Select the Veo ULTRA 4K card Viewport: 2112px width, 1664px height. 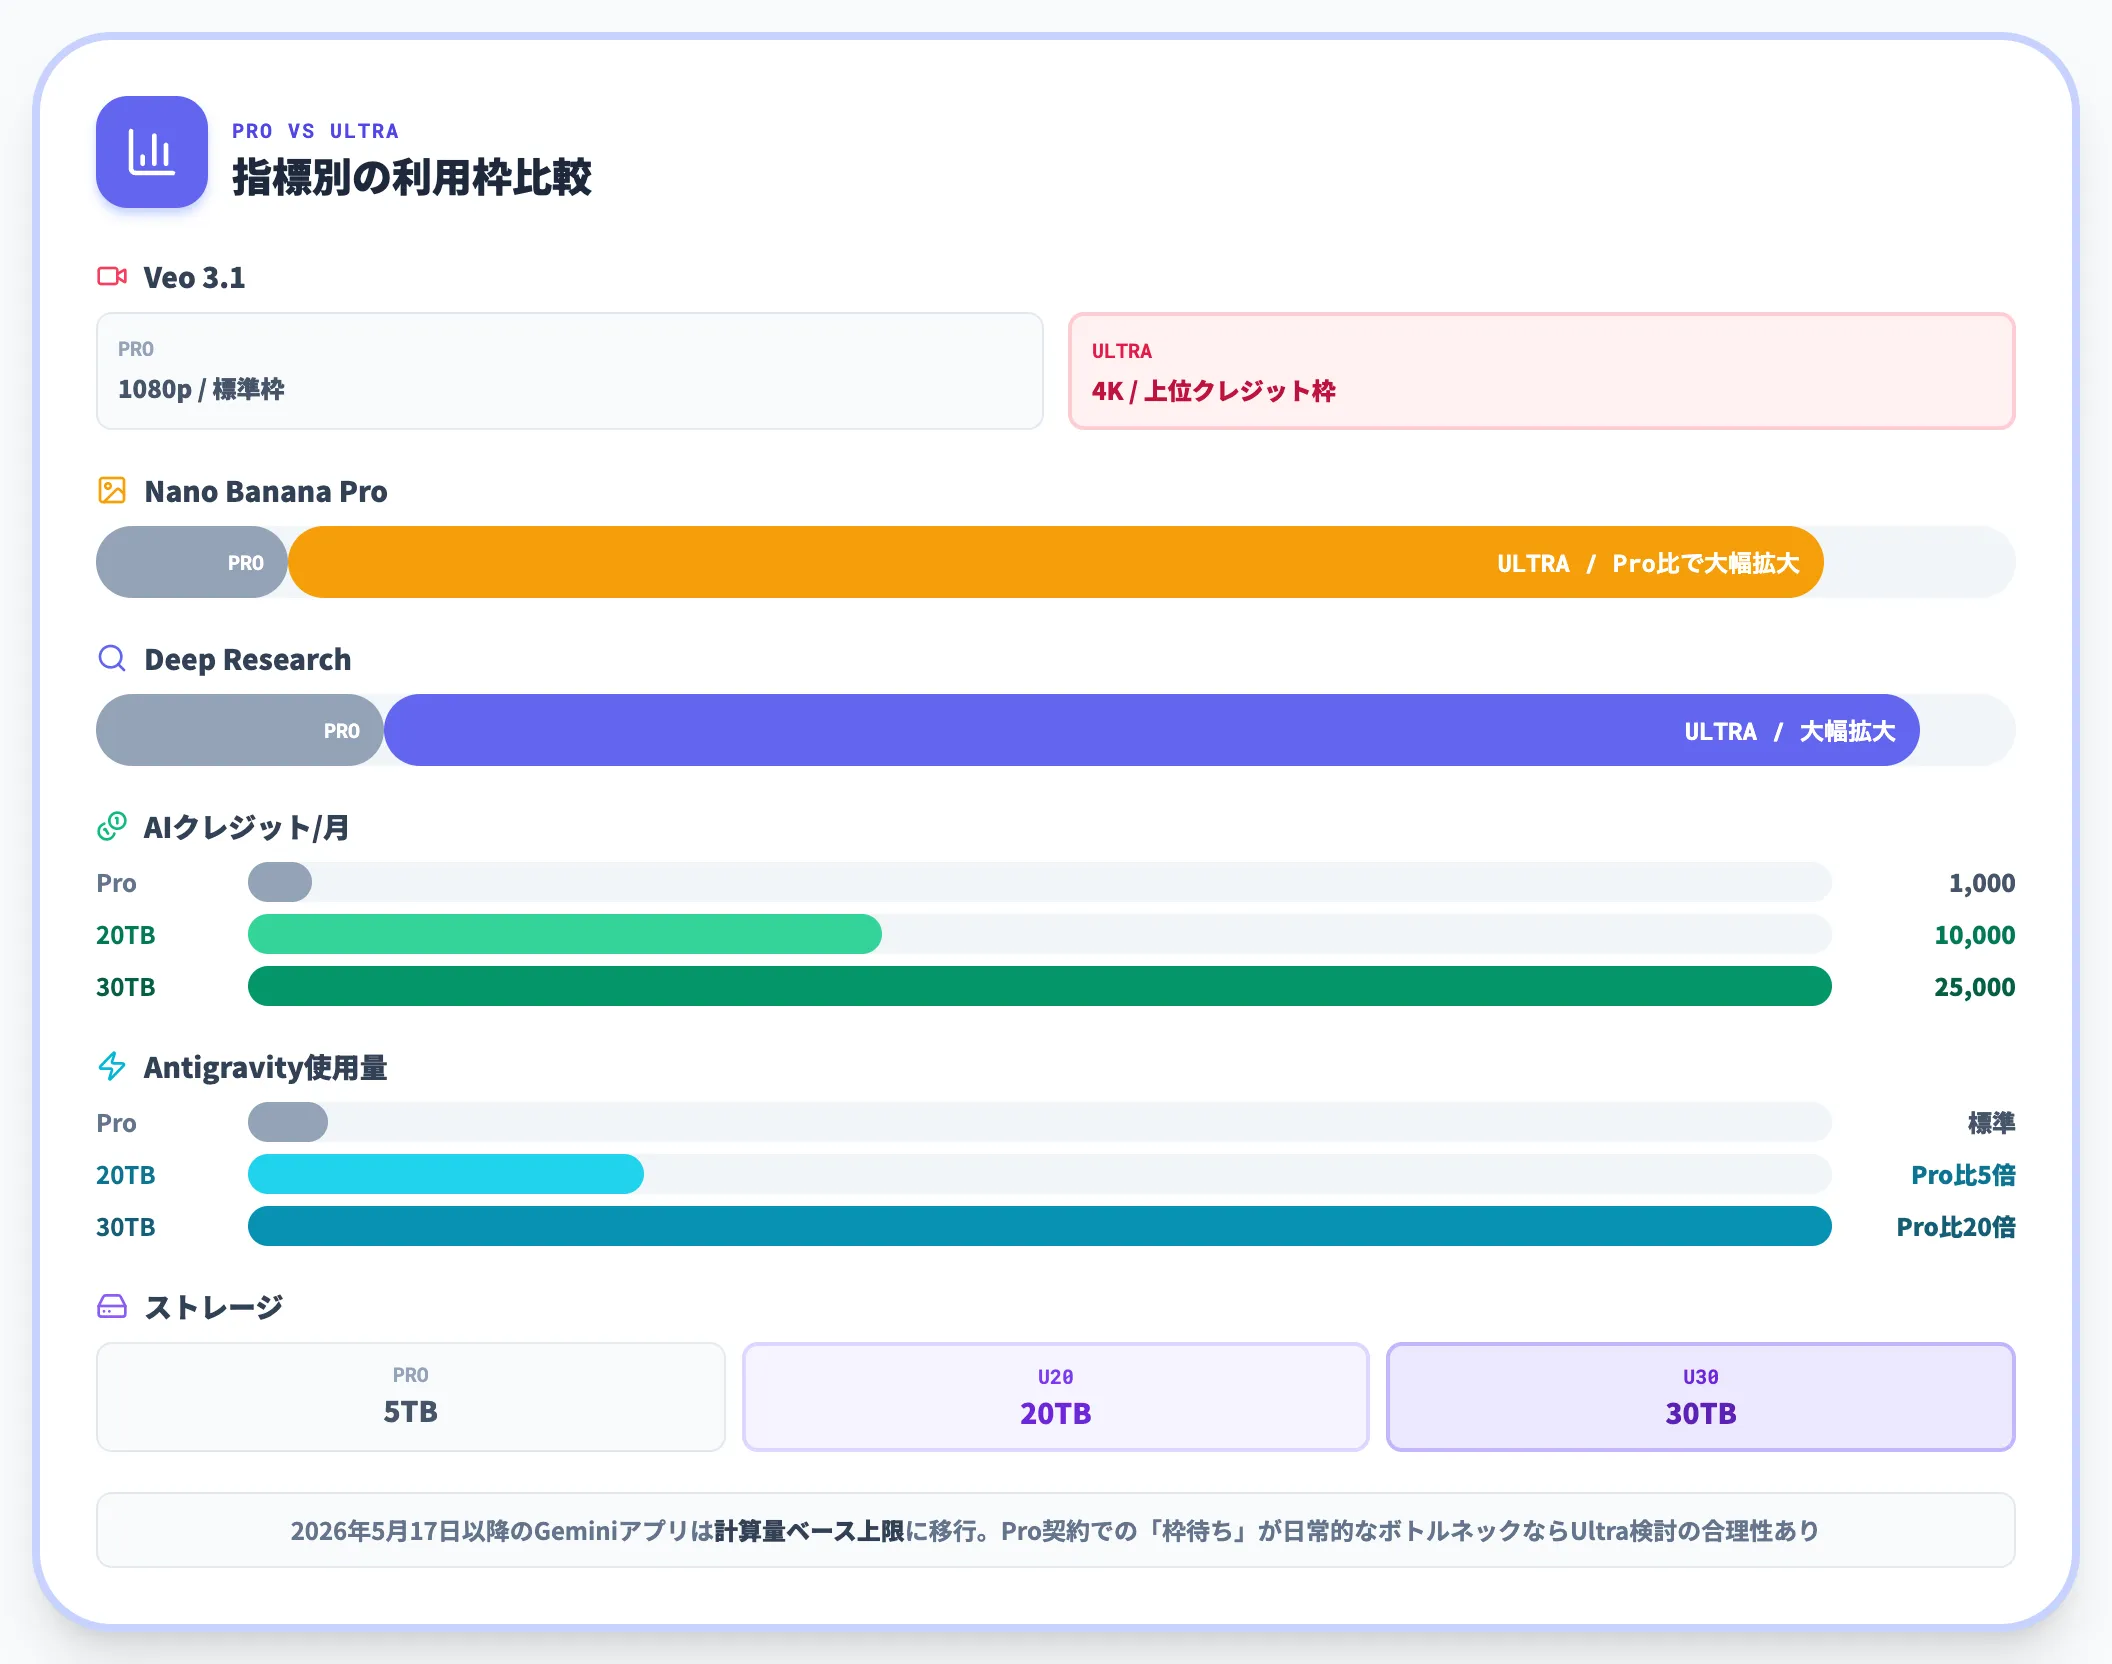point(1542,371)
